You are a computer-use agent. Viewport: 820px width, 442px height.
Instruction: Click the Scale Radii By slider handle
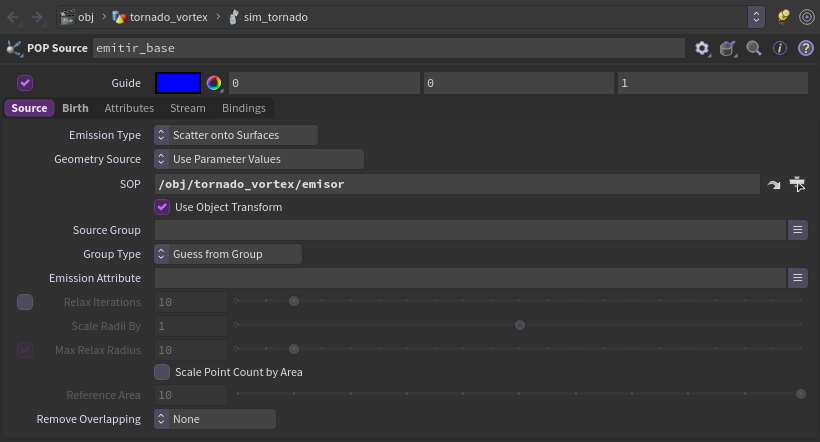[520, 325]
